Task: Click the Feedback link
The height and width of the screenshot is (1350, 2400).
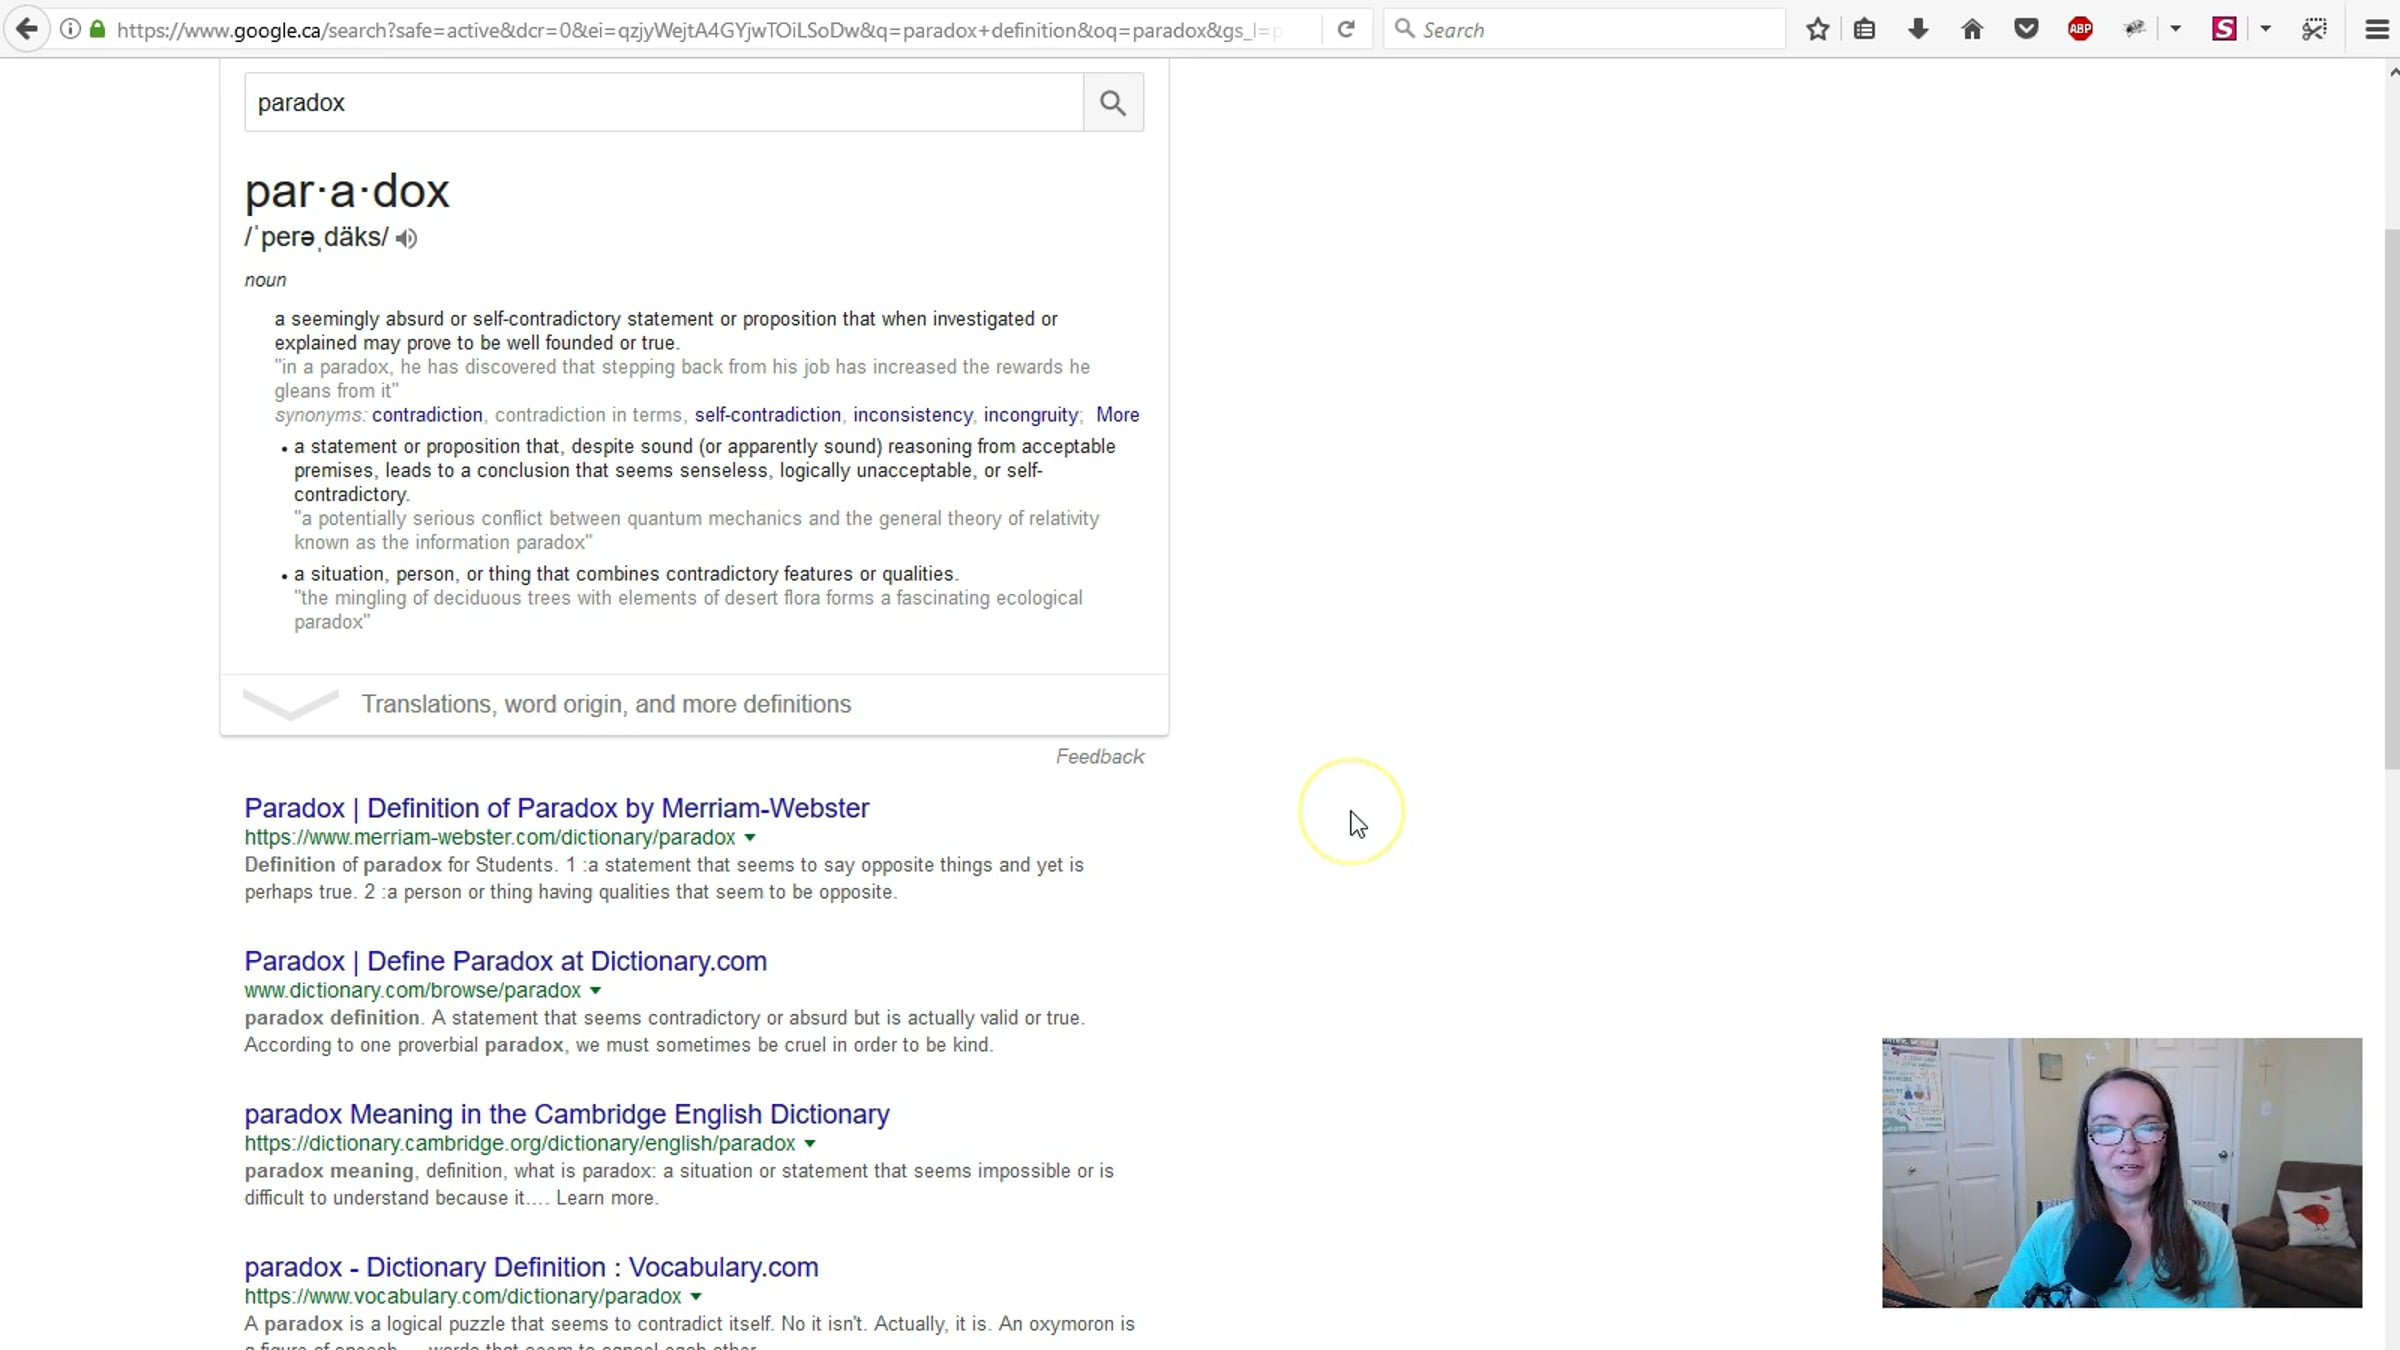Action: tap(1099, 757)
